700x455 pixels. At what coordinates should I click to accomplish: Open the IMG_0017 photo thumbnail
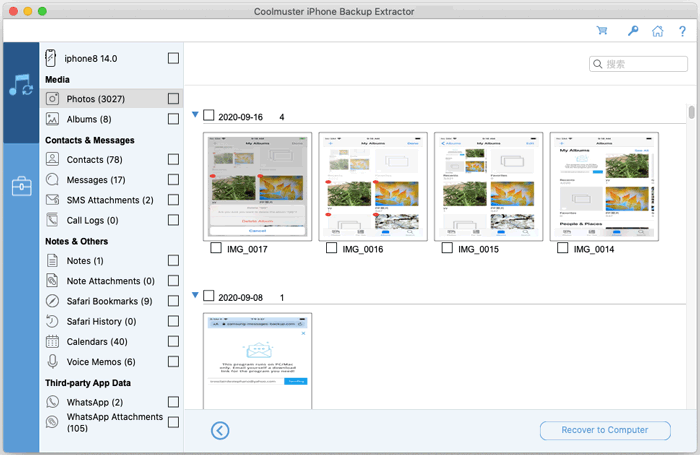pos(258,187)
